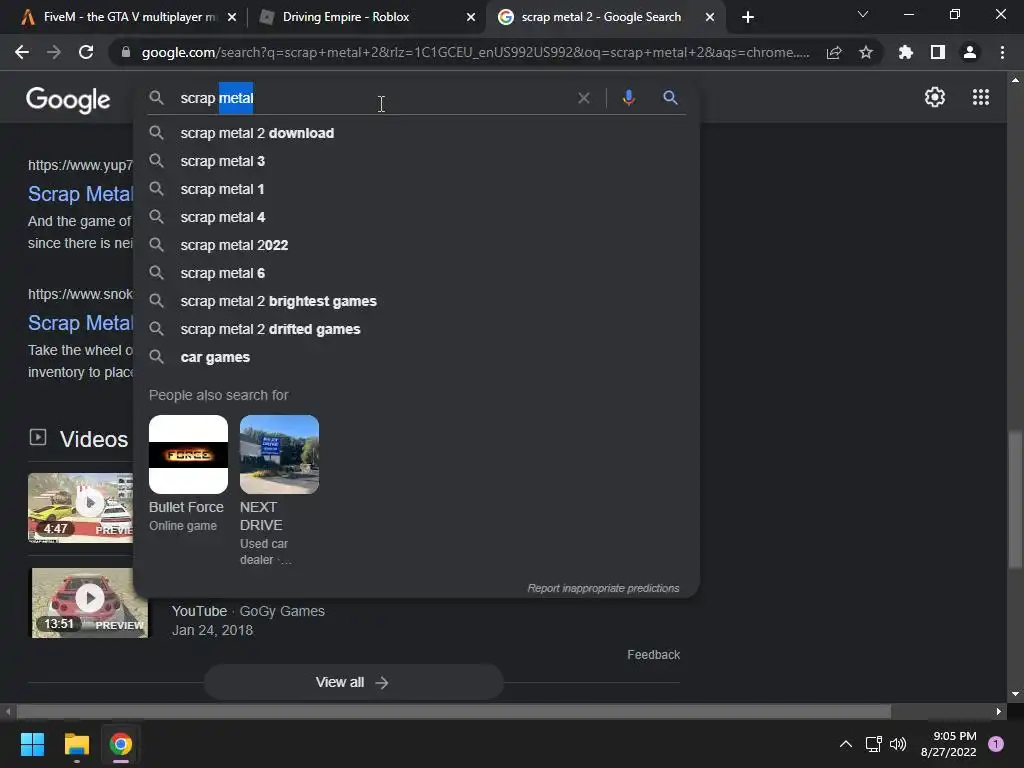This screenshot has width=1024, height=768.
Task: Clear the search box text
Action: pyautogui.click(x=584, y=98)
